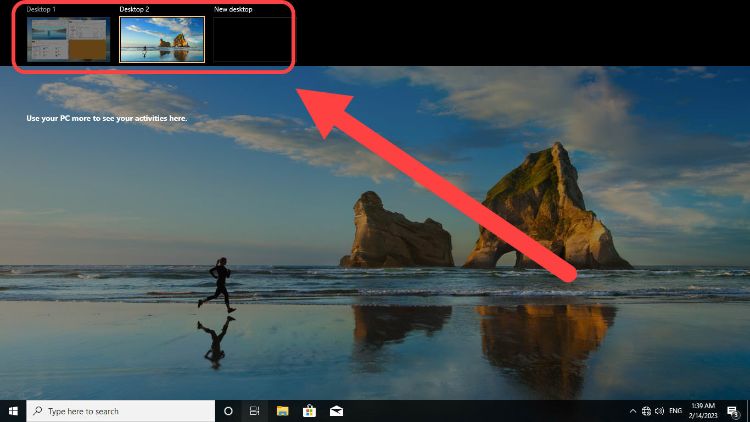Click the 'Type here to search' box

pyautogui.click(x=120, y=411)
